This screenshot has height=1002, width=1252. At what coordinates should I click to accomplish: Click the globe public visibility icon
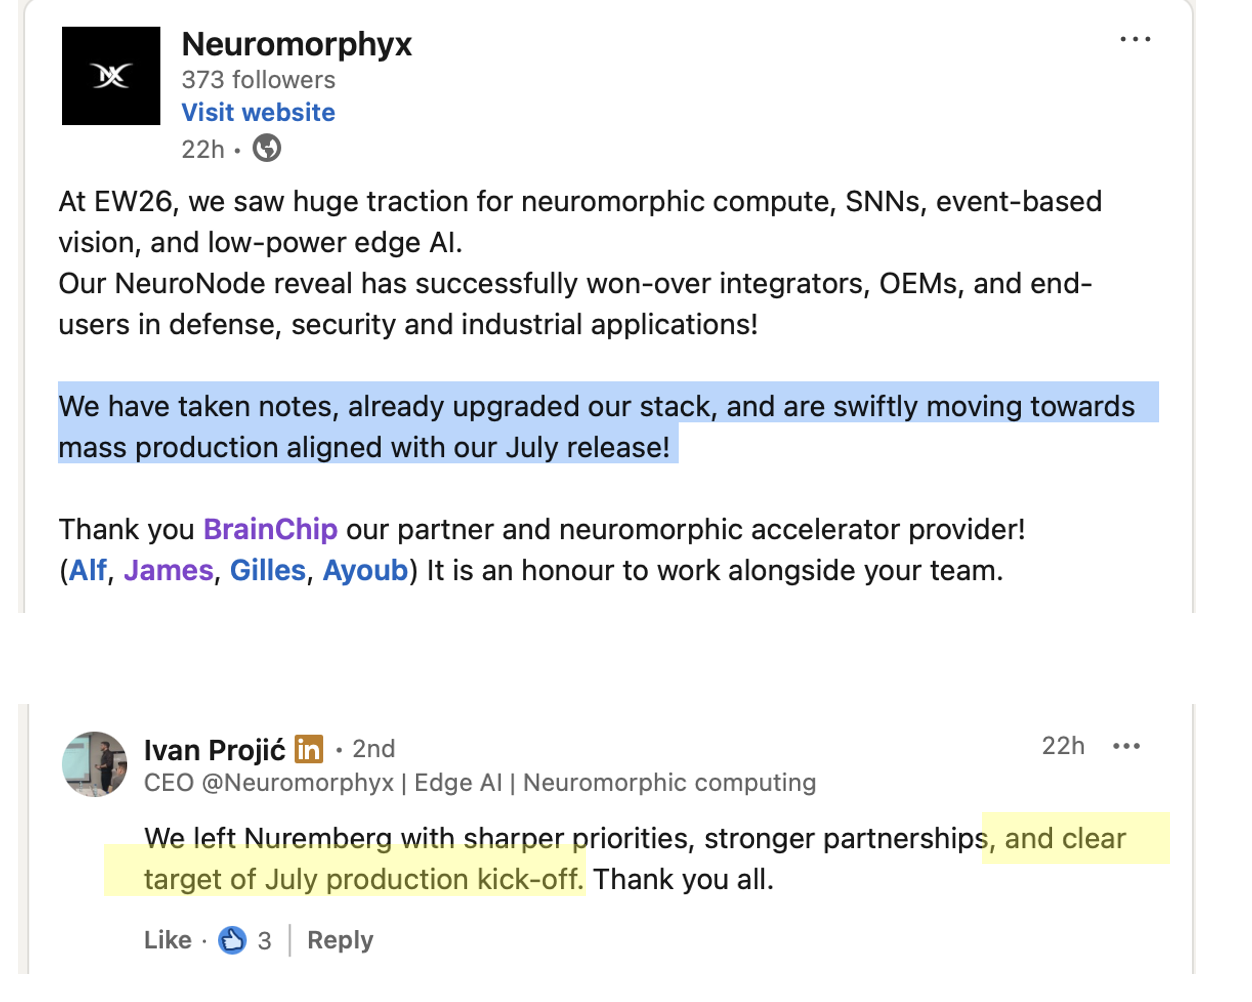(267, 149)
